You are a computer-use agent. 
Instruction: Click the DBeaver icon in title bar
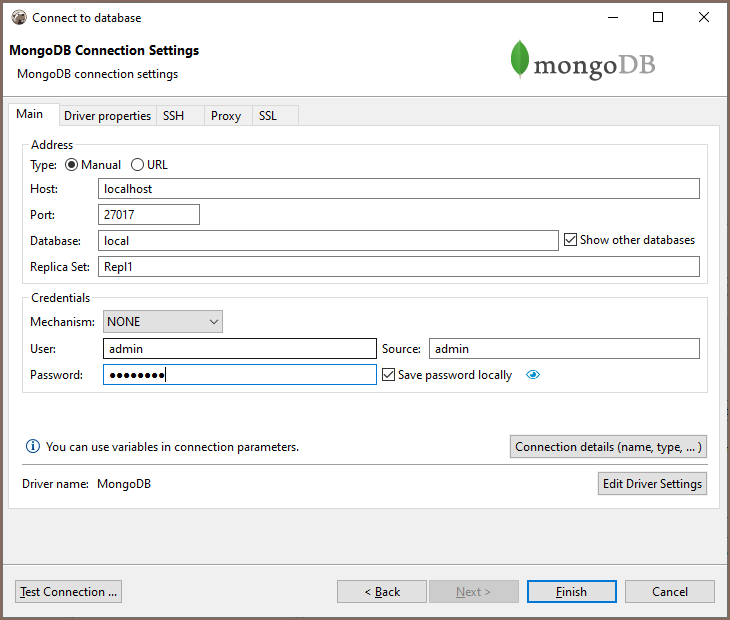(18, 17)
